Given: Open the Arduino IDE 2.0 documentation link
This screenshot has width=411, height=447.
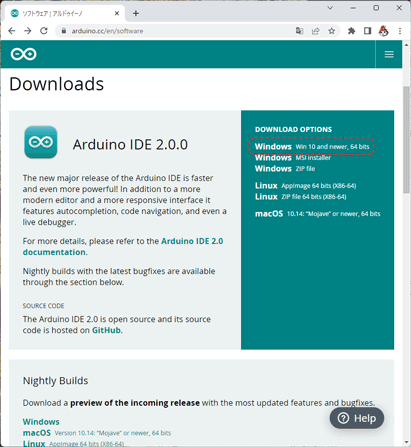Looking at the screenshot, I should point(123,247).
